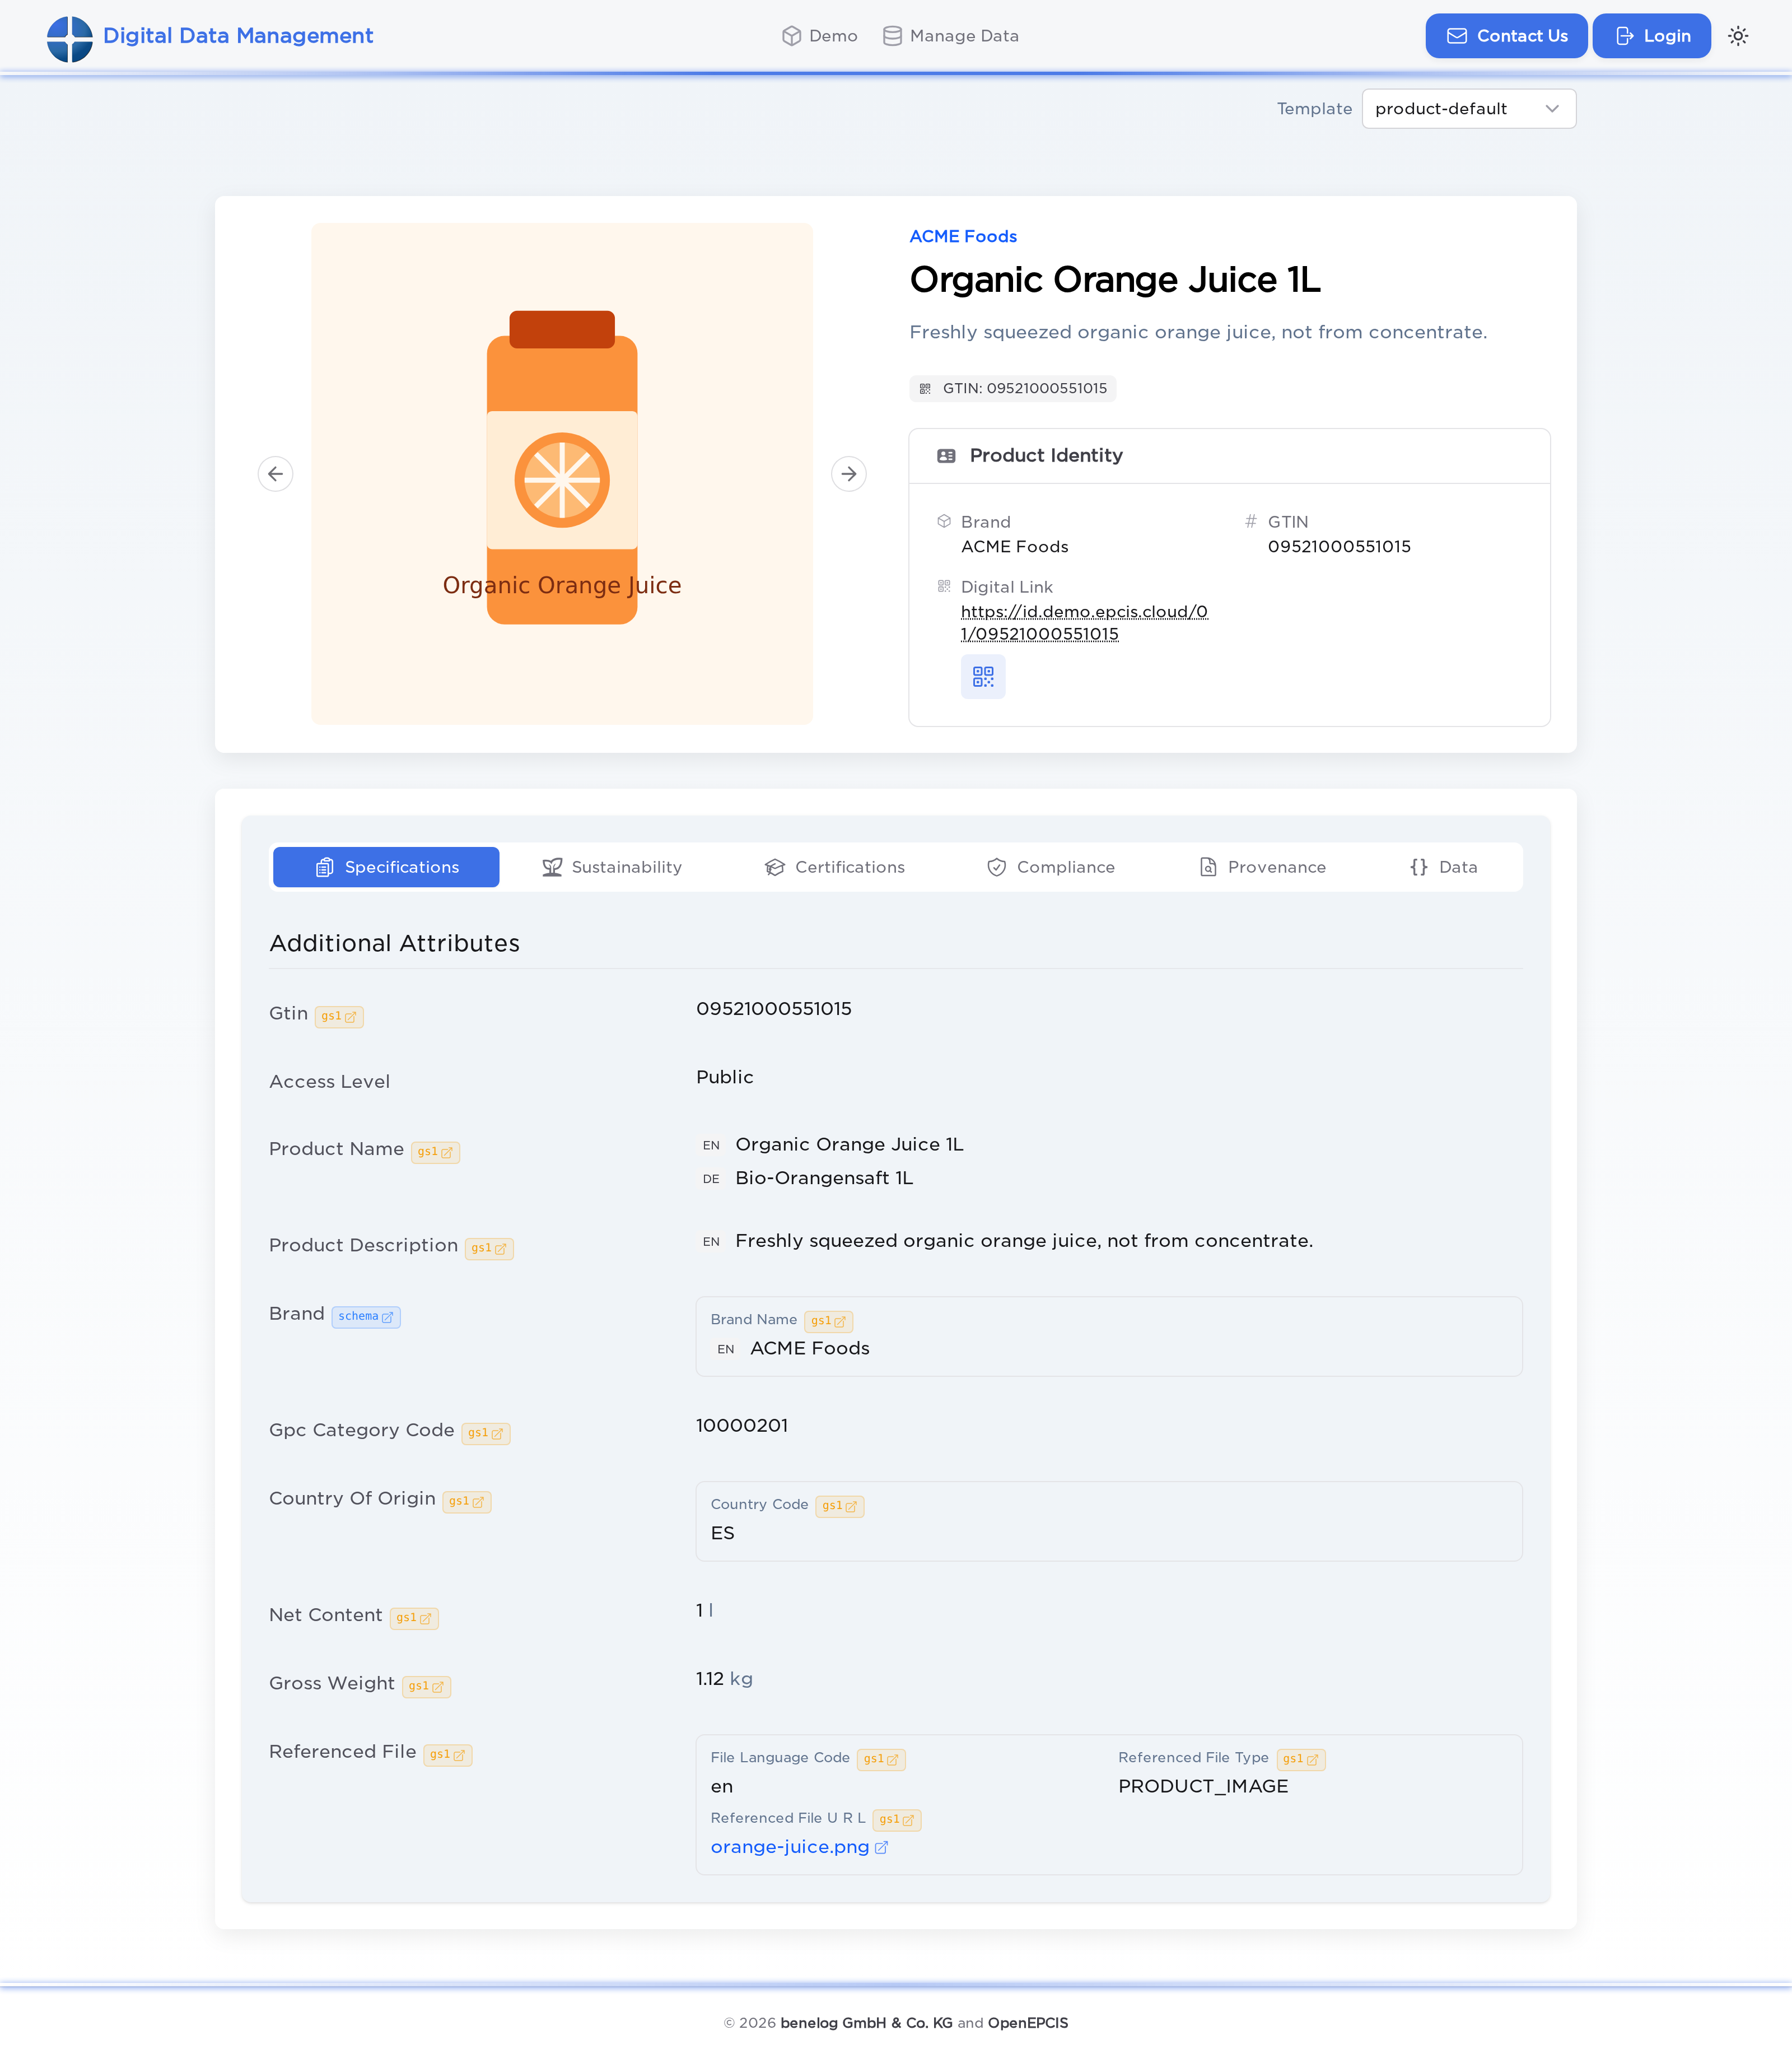Viewport: 1792px width, 2058px height.
Task: Open the Manage Data navigation item
Action: tap(951, 36)
